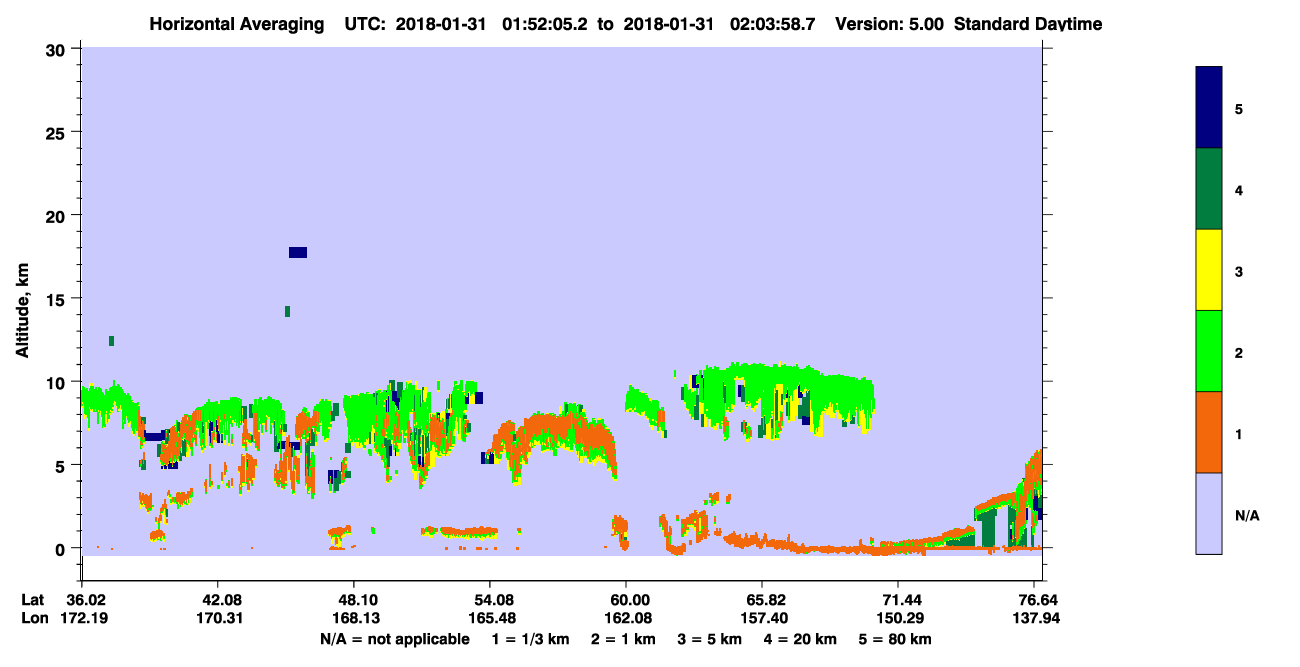This screenshot has width=1300, height=667.
Task: Click the color bar label '3'
Action: [1239, 270]
